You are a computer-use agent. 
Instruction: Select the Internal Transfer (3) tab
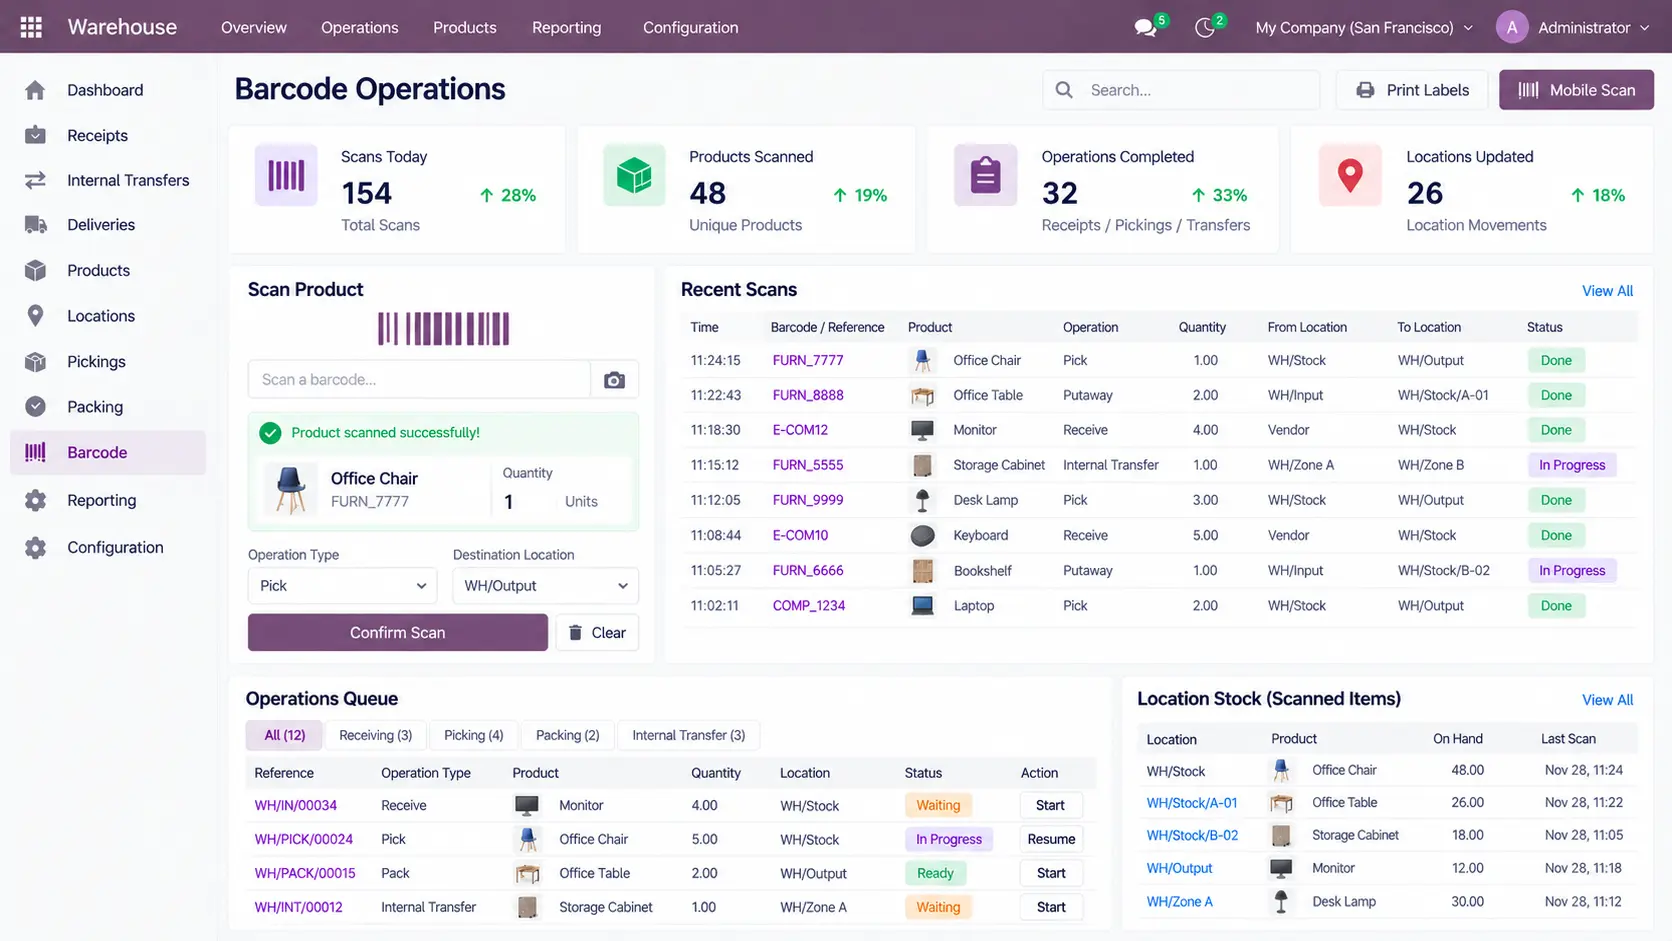pyautogui.click(x=688, y=735)
